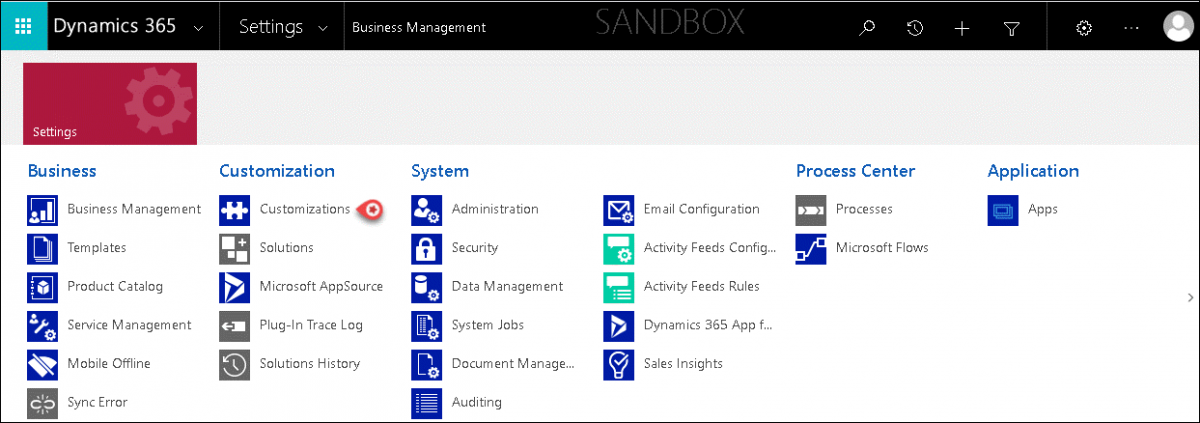Click the plus quick create icon
The image size is (1200, 423).
pos(962,28)
